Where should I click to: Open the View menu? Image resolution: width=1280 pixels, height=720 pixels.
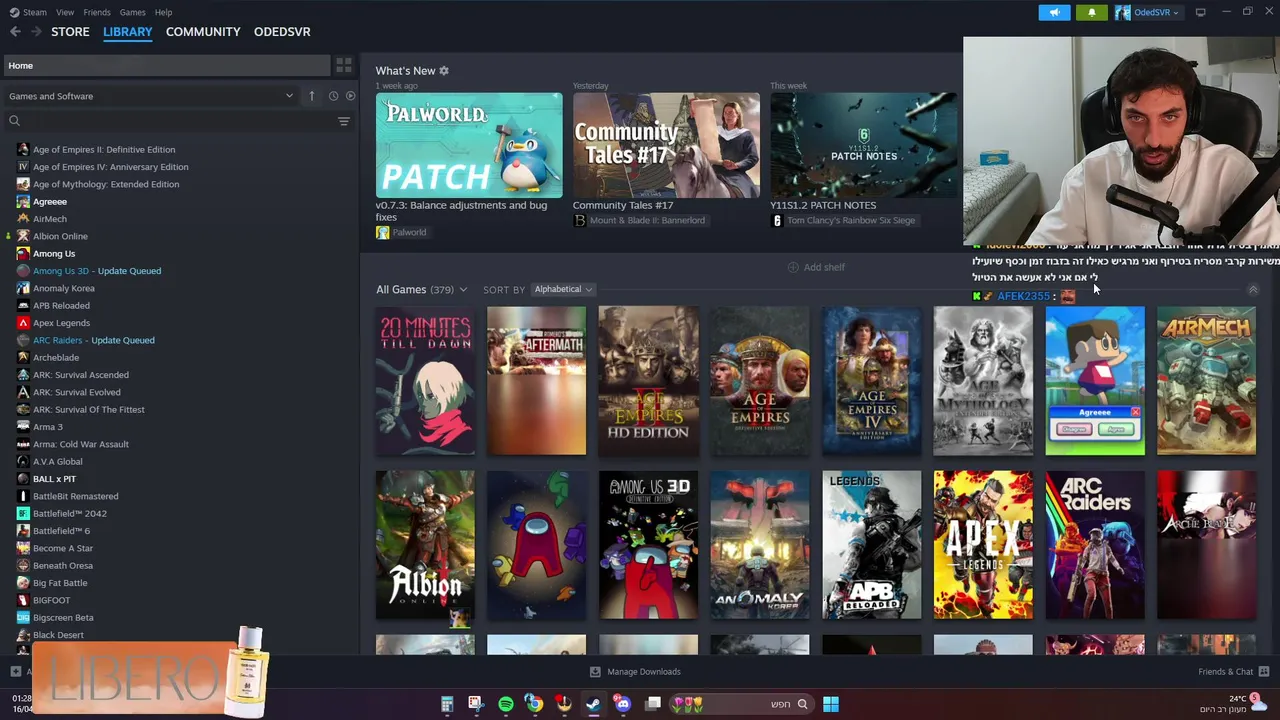(x=65, y=12)
